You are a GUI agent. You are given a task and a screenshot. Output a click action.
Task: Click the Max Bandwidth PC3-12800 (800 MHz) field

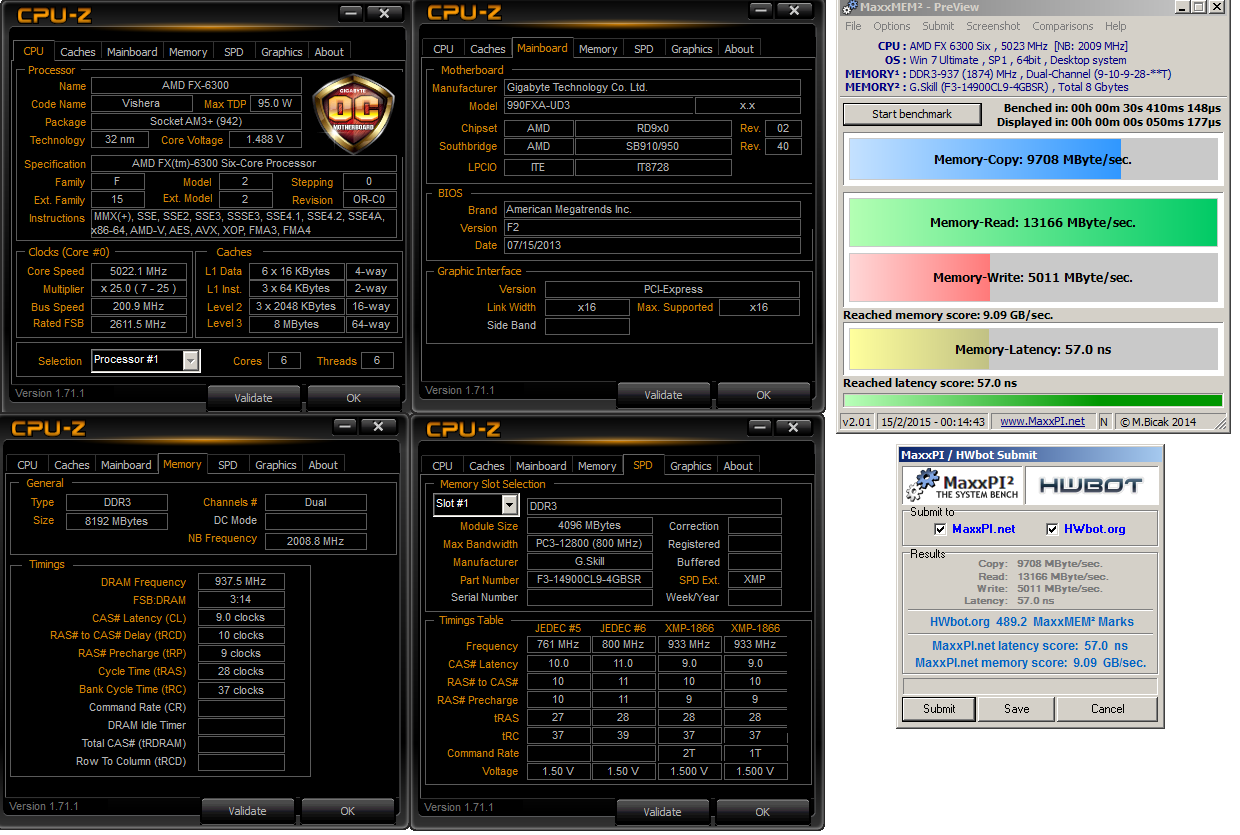(590, 544)
